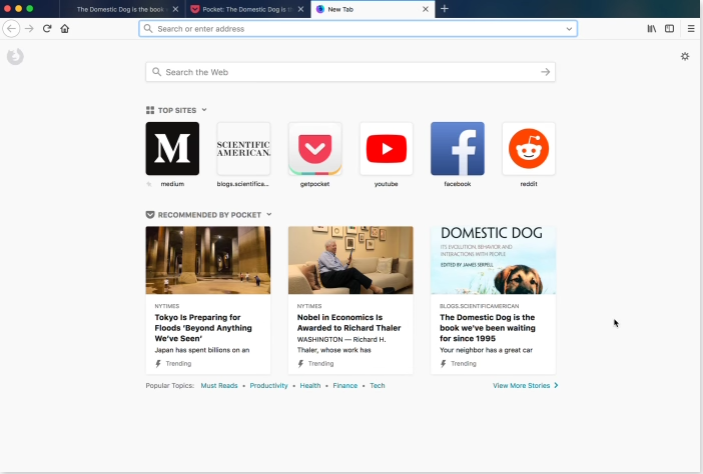Switch to The Domestic Dog tab
The width and height of the screenshot is (703, 474).
(120, 9)
